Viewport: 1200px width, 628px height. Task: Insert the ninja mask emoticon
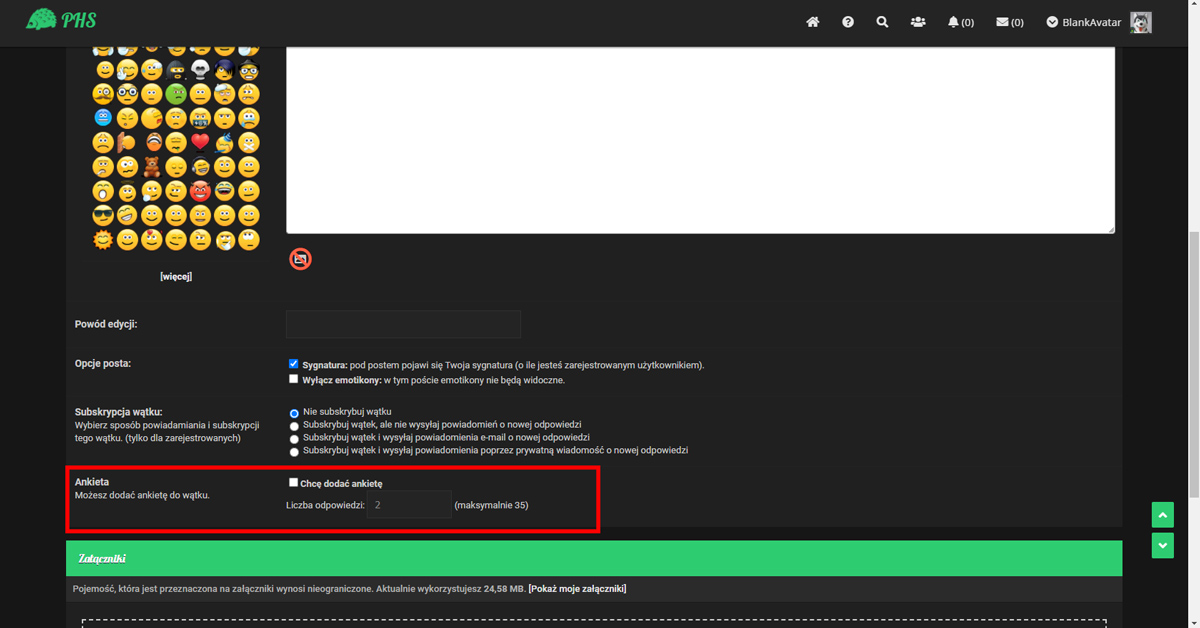176,70
